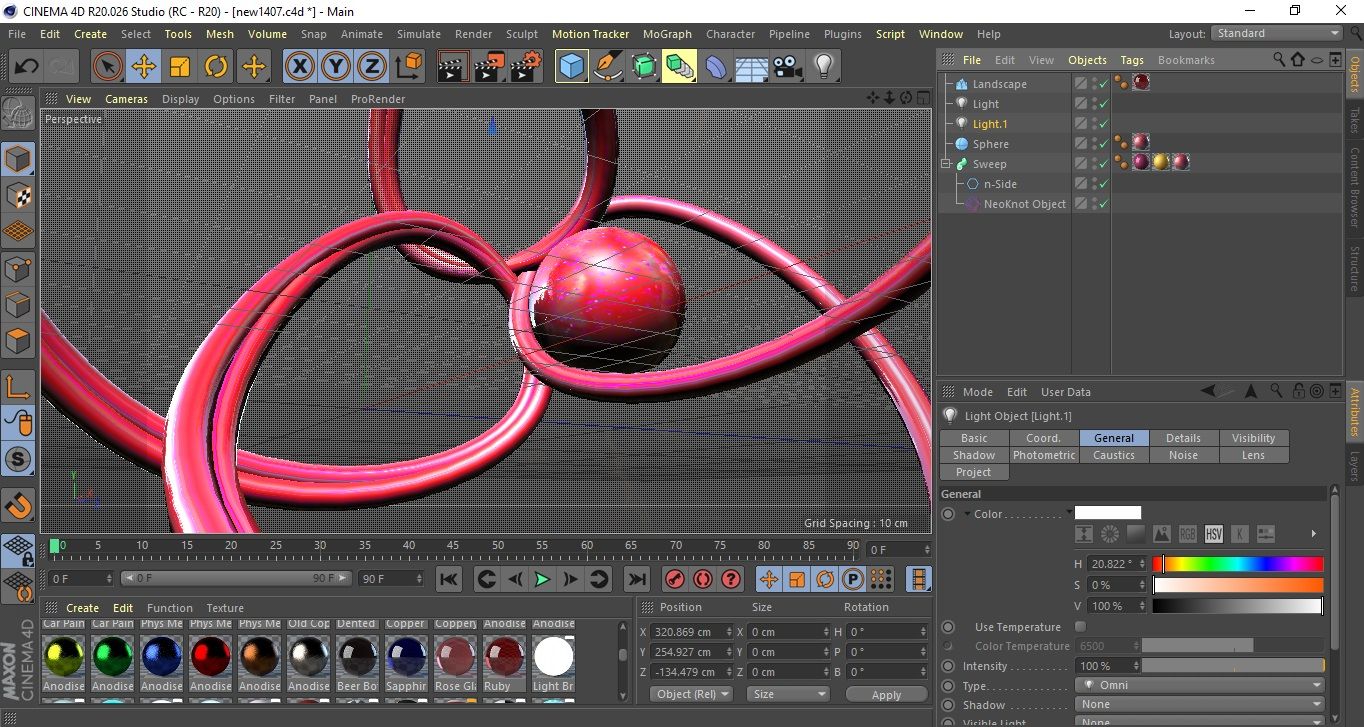
Task: Click the Undo arrow icon
Action: [x=26, y=67]
